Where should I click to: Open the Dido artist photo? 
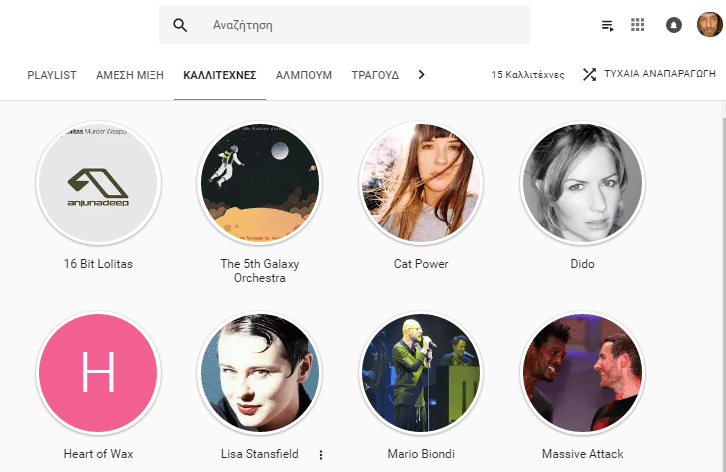[x=582, y=184]
